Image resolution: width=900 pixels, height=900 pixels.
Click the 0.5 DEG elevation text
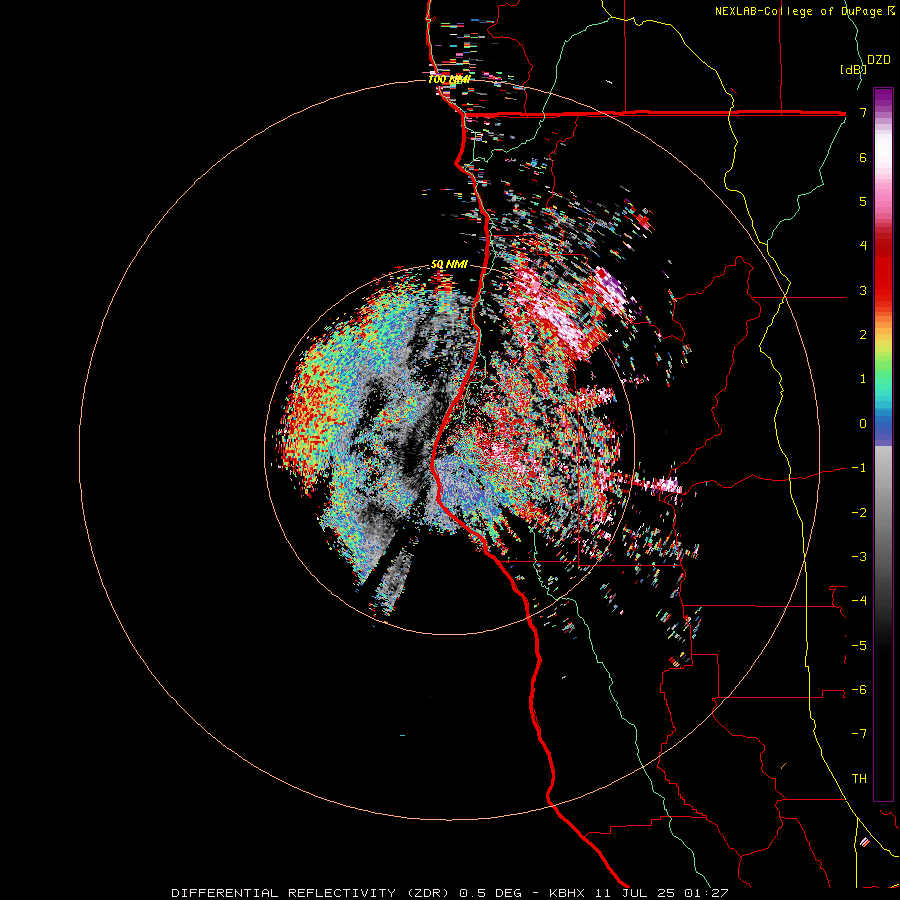490,893
